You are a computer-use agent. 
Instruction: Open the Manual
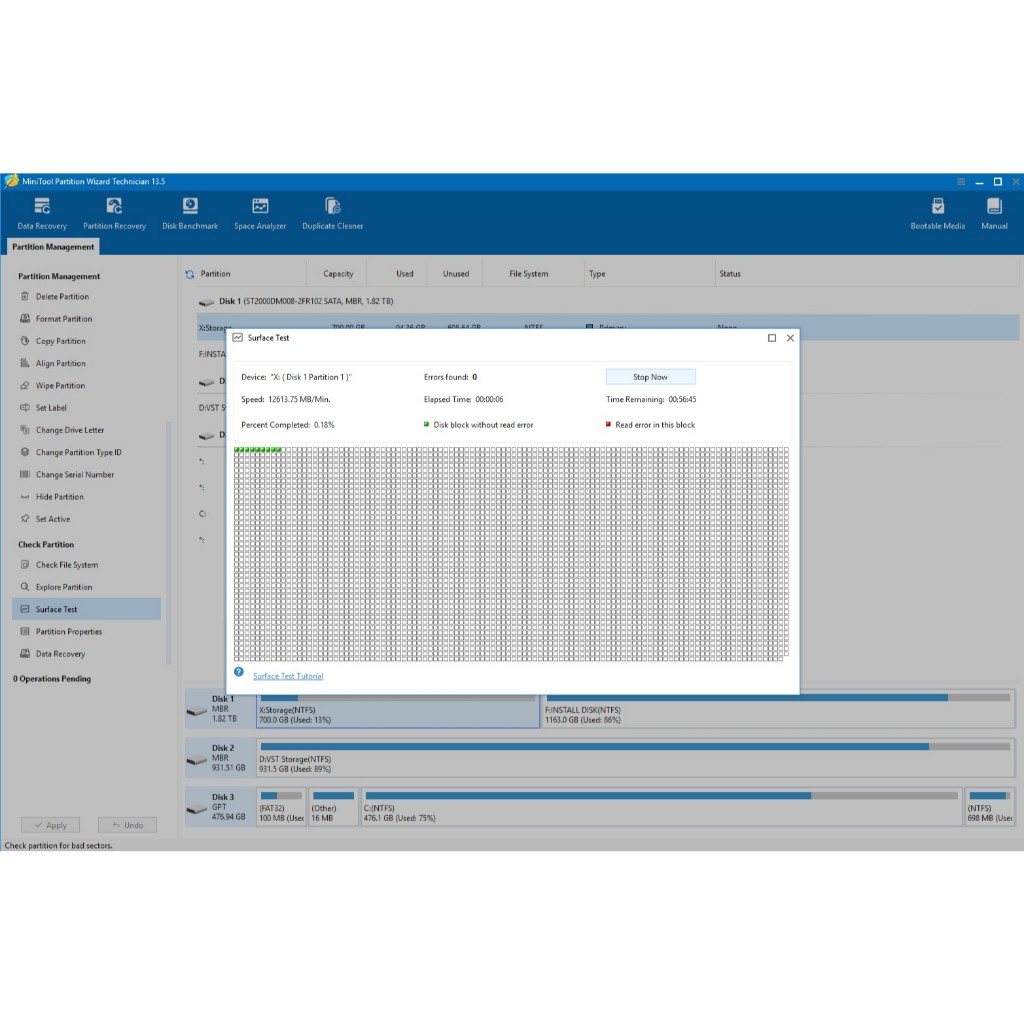point(994,213)
